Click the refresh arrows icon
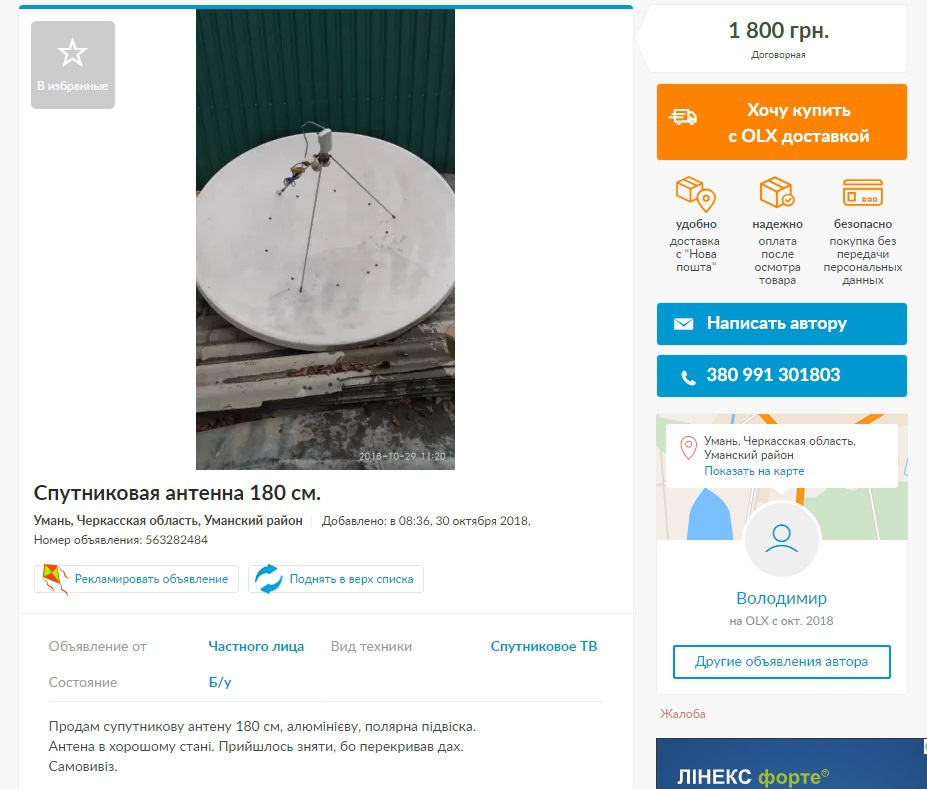The height and width of the screenshot is (789, 927). tap(269, 579)
